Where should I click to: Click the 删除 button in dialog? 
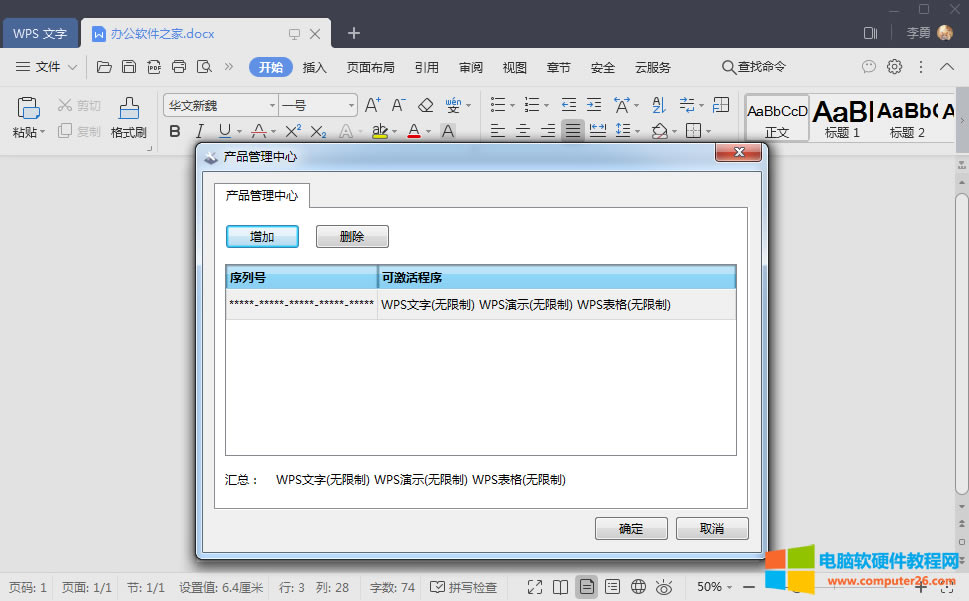click(x=352, y=237)
